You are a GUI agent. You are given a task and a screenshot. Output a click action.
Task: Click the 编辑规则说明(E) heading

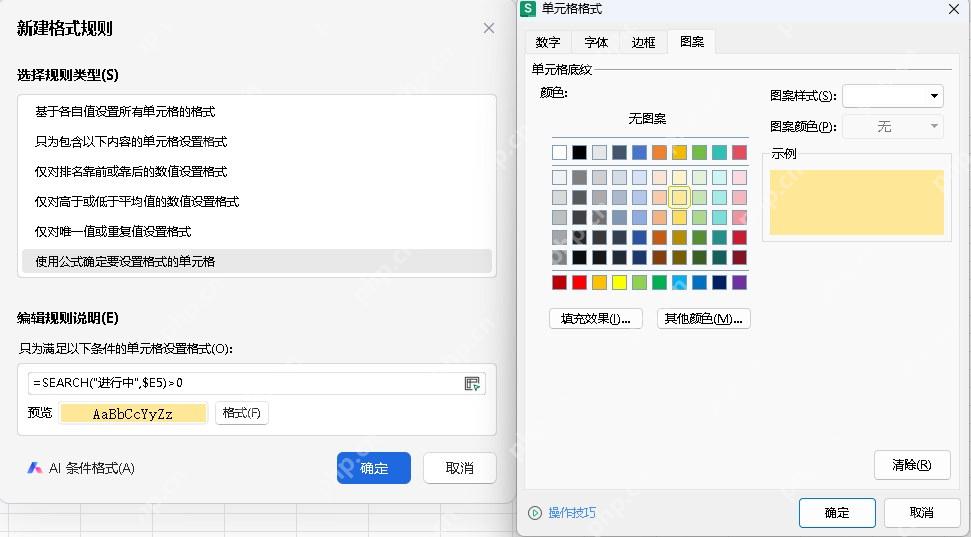click(67, 318)
